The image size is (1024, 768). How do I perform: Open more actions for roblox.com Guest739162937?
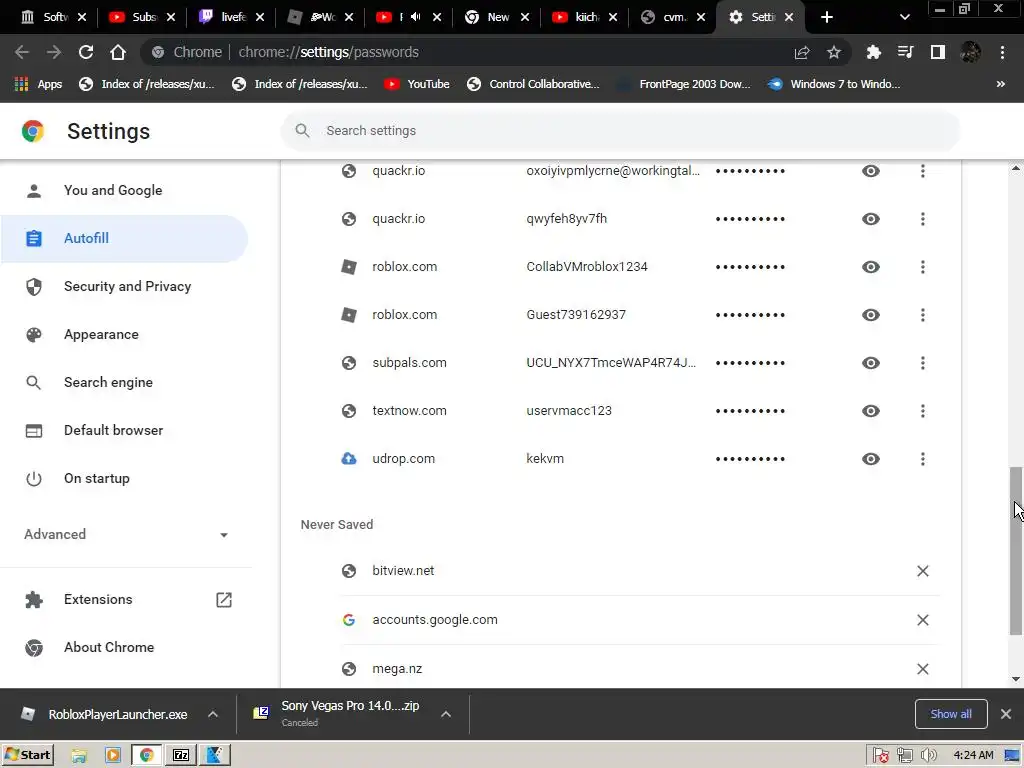tap(922, 315)
